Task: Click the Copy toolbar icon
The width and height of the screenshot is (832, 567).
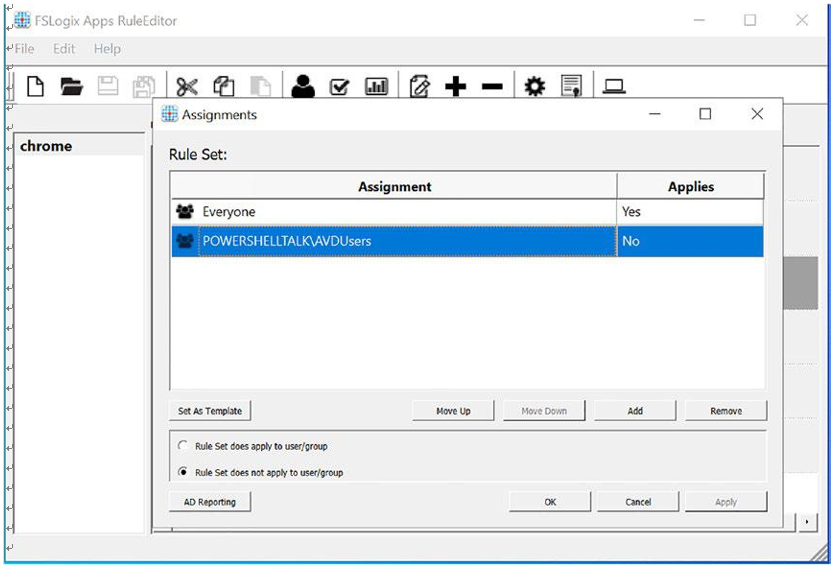Action: coord(223,86)
